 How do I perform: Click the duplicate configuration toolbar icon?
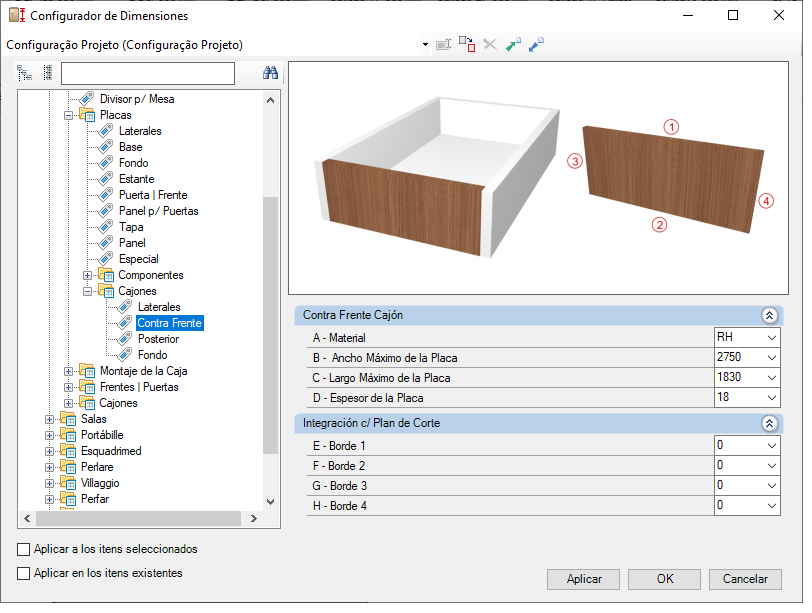click(467, 45)
